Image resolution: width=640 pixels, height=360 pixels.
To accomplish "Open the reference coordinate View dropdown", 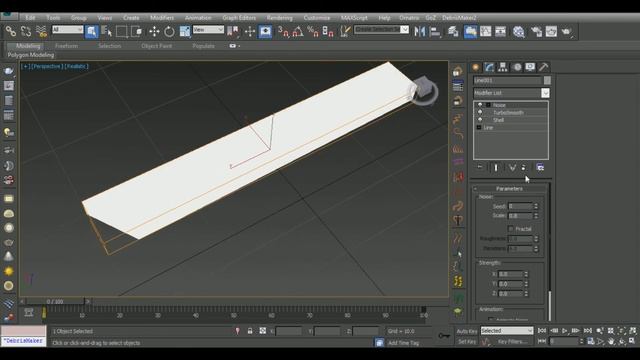I will pyautogui.click(x=208, y=30).
